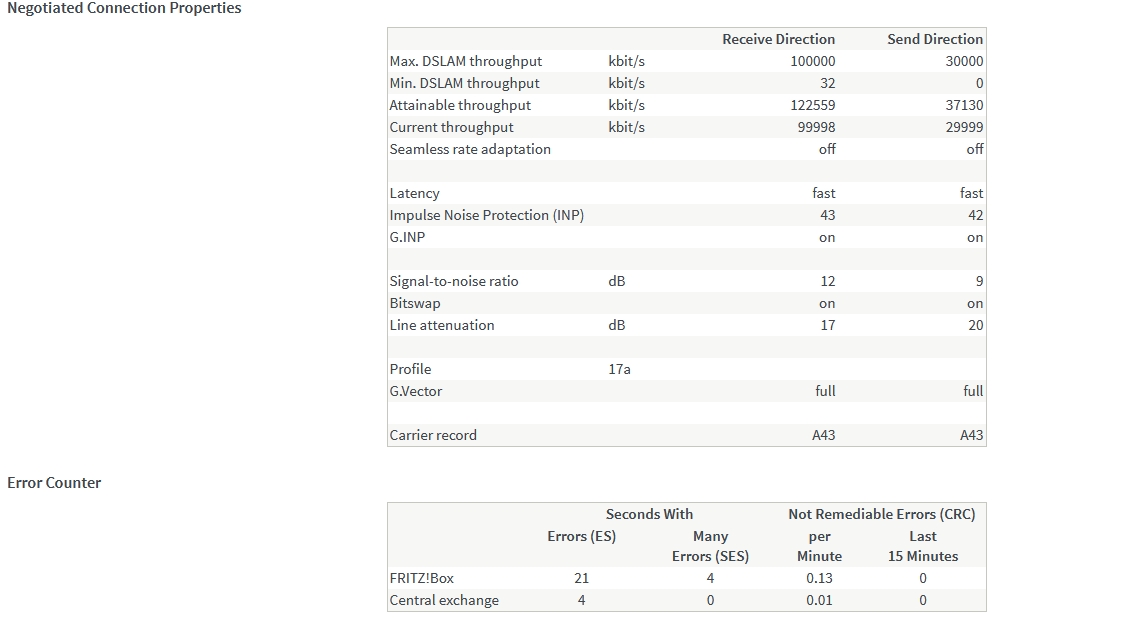The height and width of the screenshot is (620, 1146).
Task: Click the Errors (ES) column header
Action: point(582,536)
